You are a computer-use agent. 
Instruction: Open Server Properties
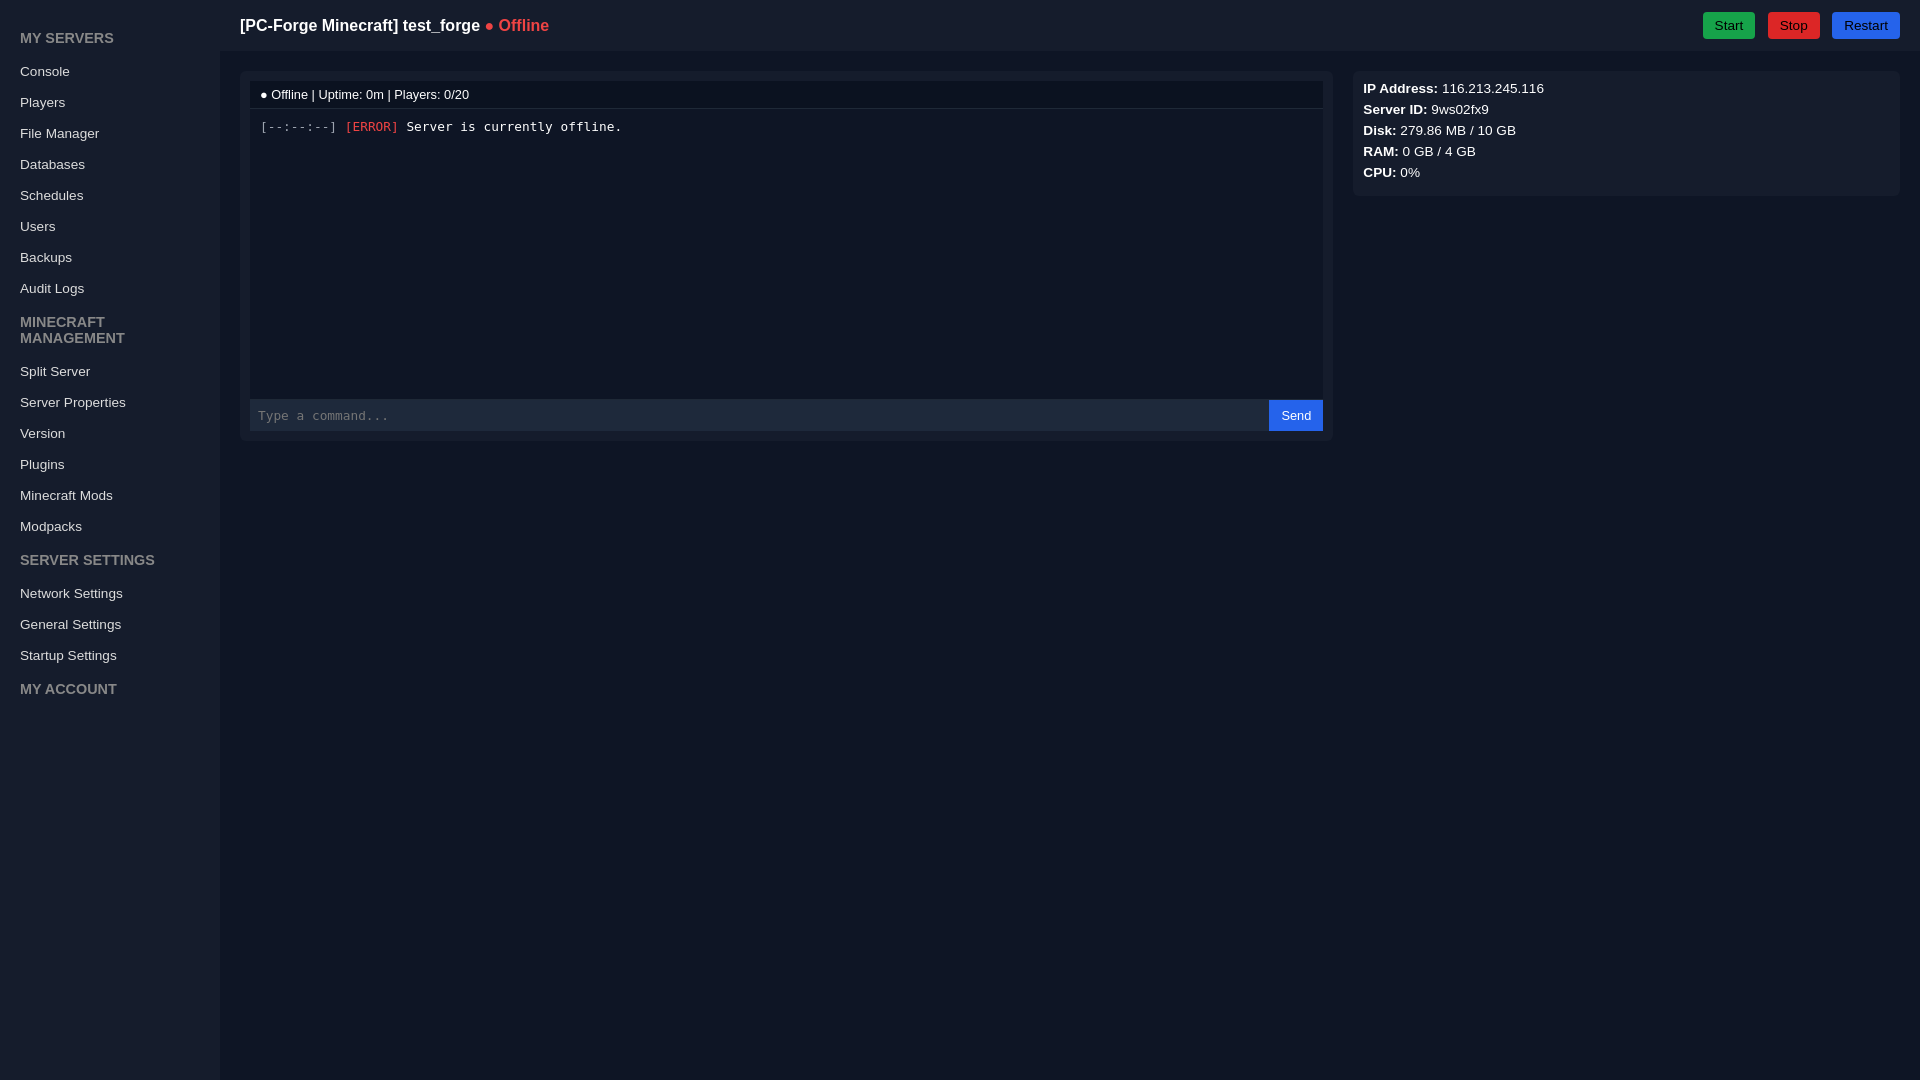point(73,403)
